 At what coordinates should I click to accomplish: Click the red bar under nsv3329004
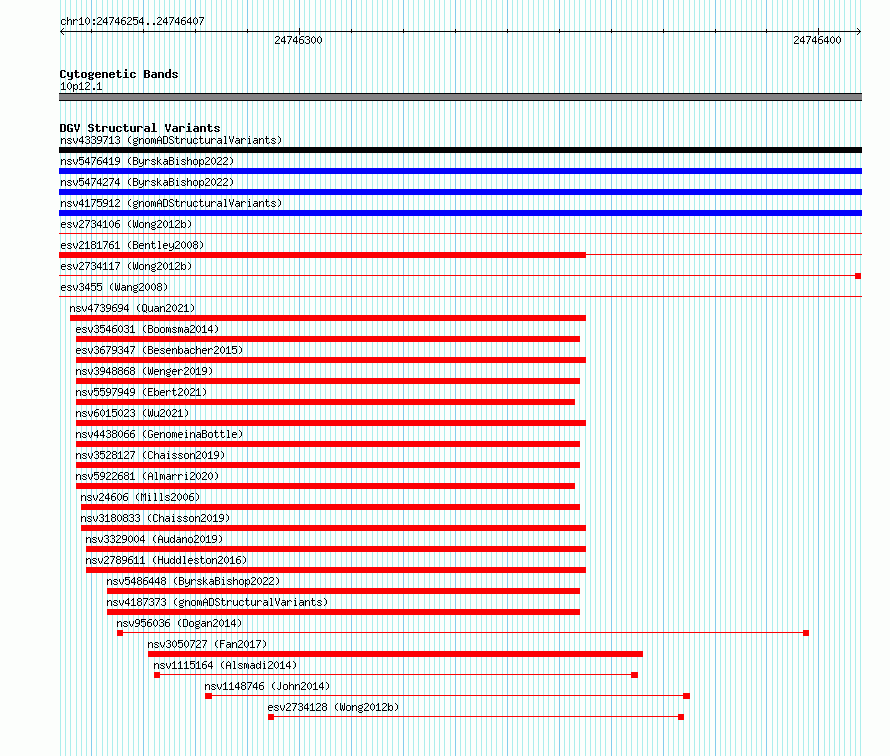click(x=335, y=549)
